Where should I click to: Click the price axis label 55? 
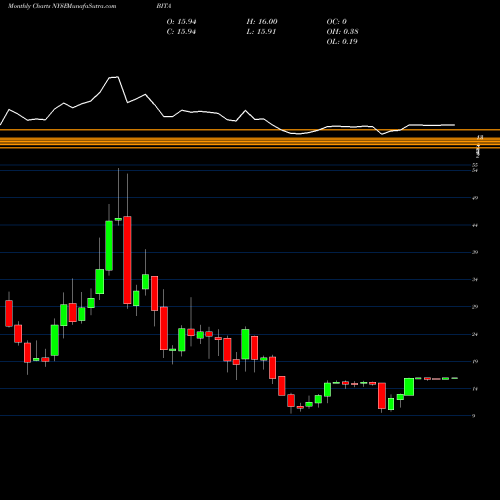(x=475, y=165)
